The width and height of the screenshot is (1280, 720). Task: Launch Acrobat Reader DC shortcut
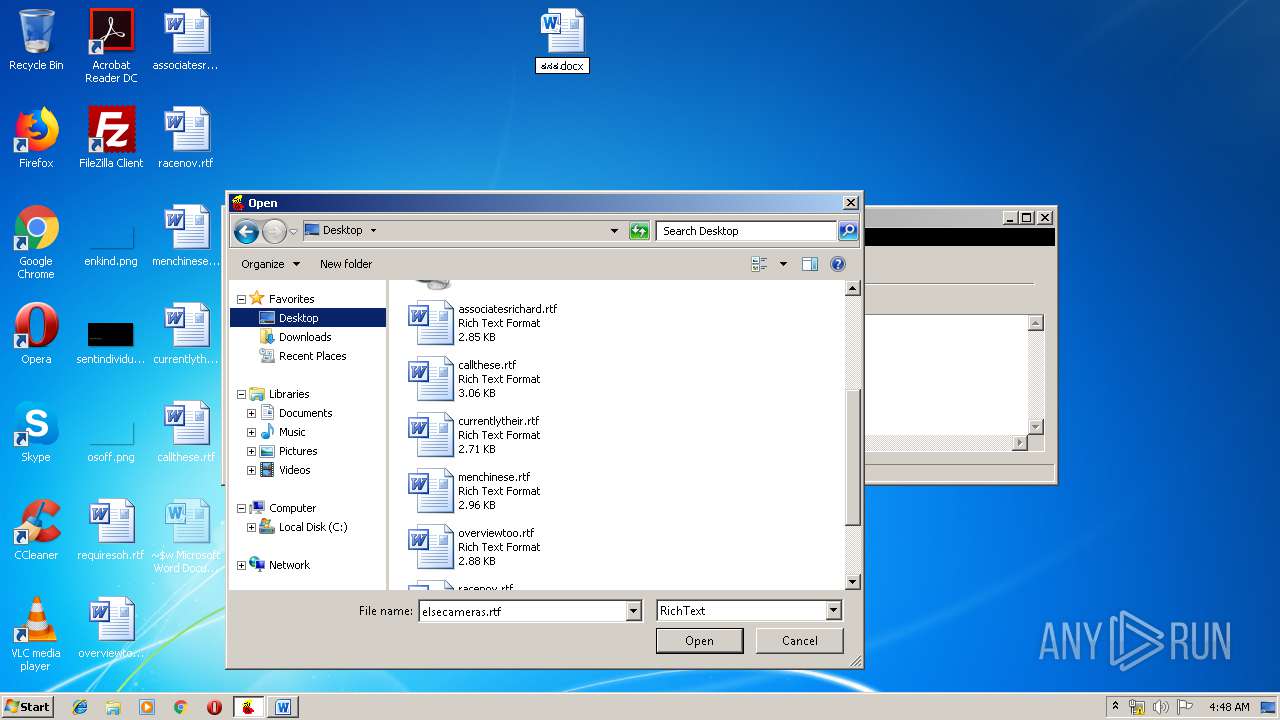(111, 46)
